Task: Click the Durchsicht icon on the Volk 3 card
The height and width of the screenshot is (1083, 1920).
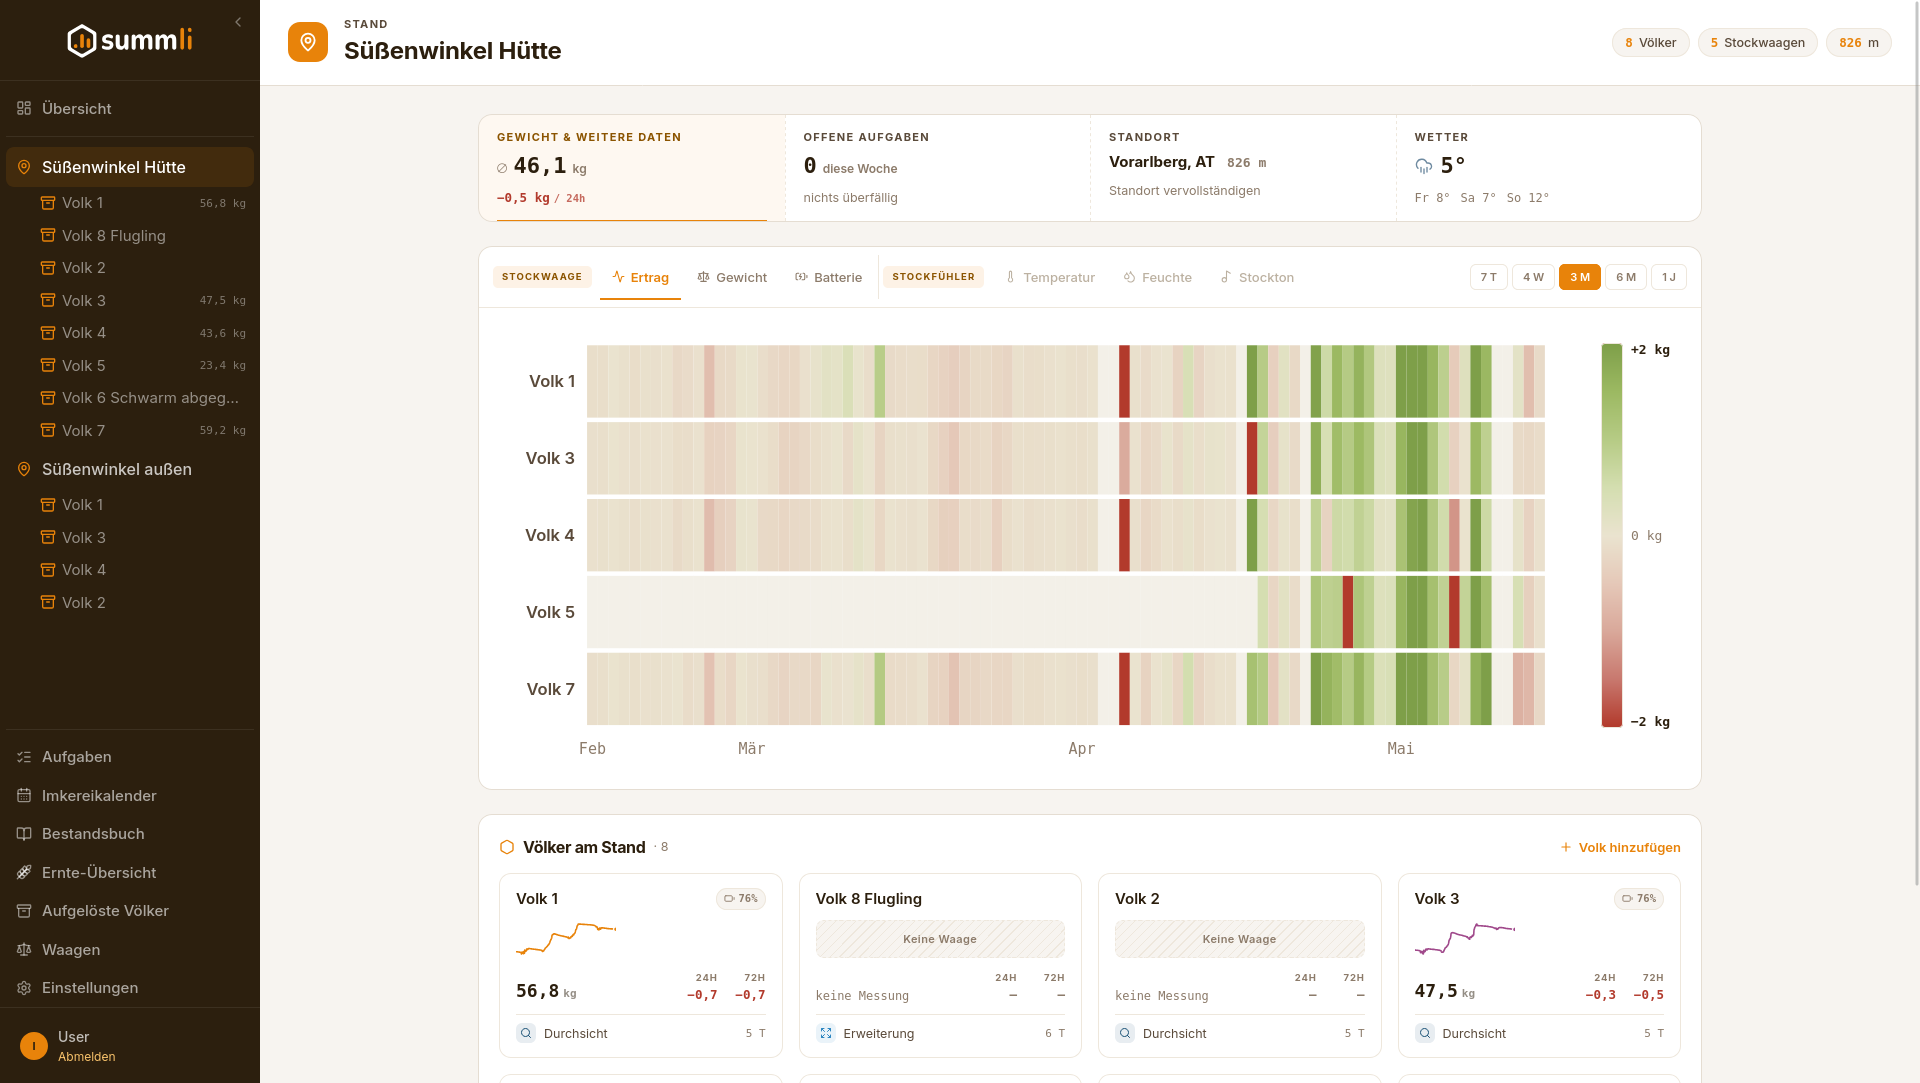Action: pyautogui.click(x=1425, y=1033)
